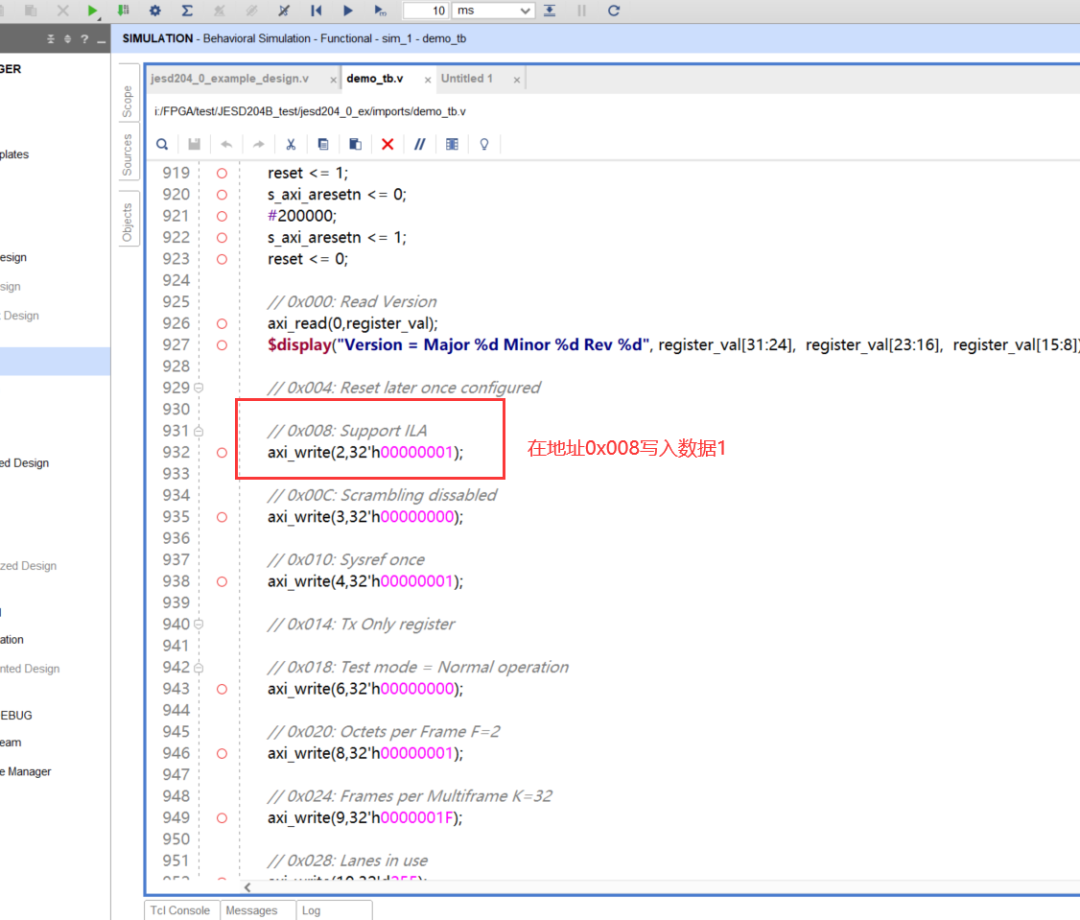
Task: Collapse the code fold at line 942
Action: pos(199,668)
